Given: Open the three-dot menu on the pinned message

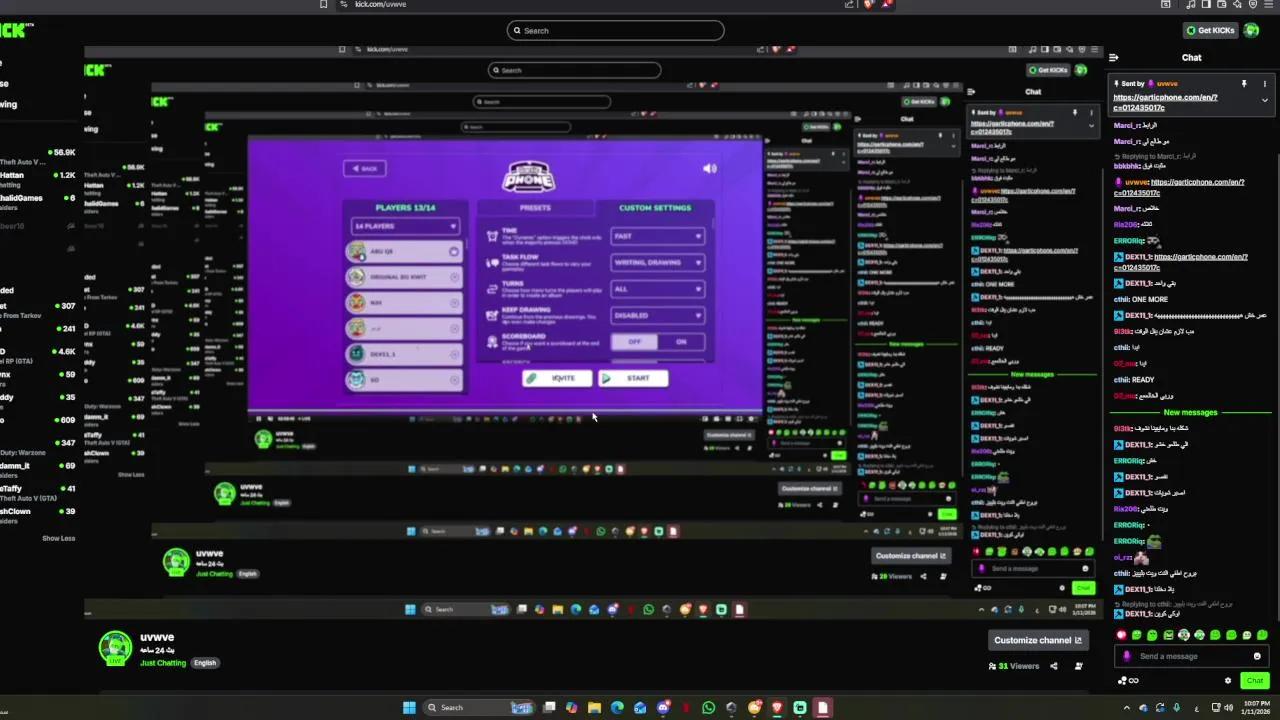Looking at the screenshot, I should pyautogui.click(x=1264, y=84).
